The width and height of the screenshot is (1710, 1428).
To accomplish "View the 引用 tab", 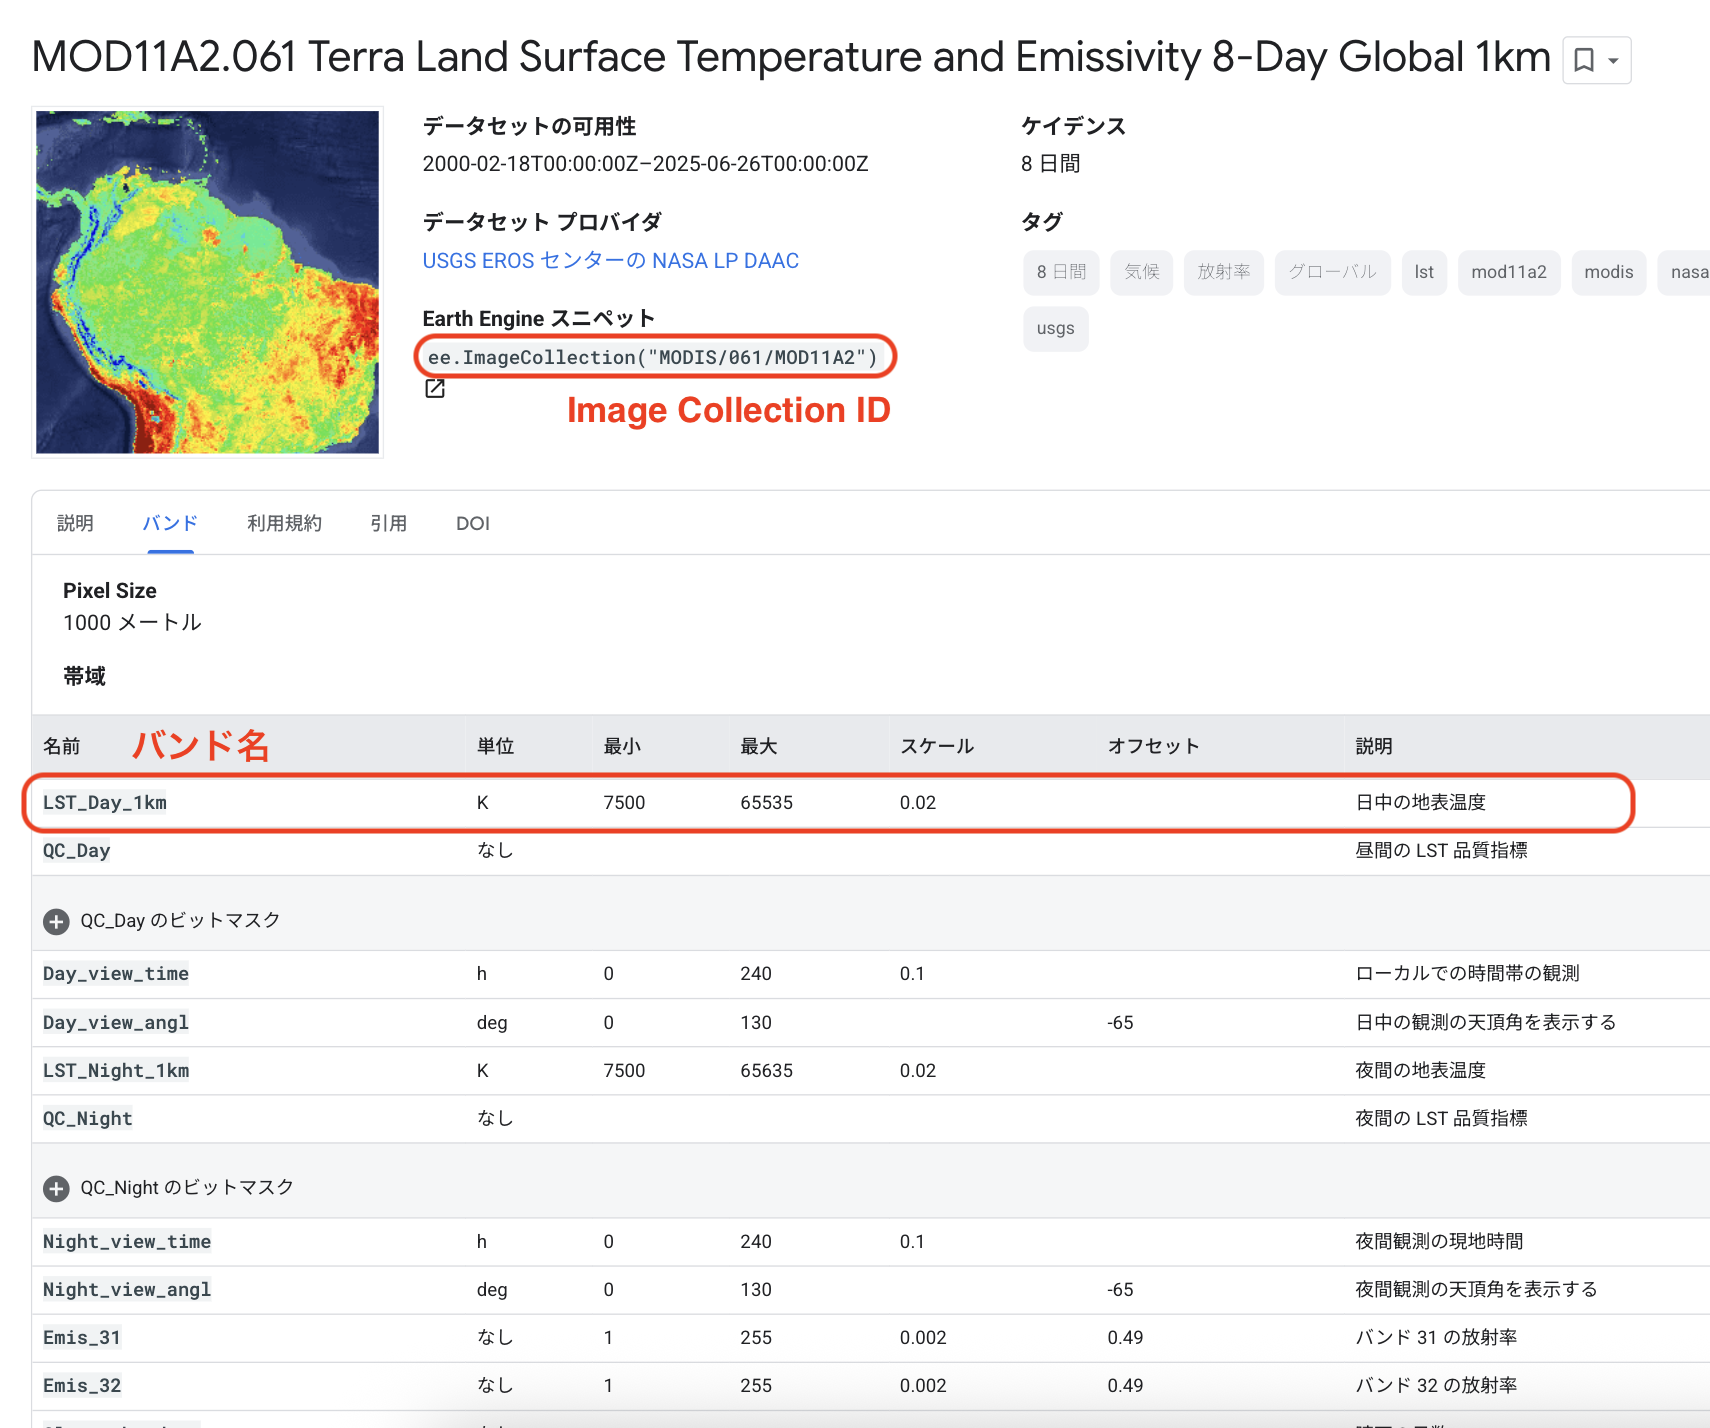I will (x=389, y=523).
